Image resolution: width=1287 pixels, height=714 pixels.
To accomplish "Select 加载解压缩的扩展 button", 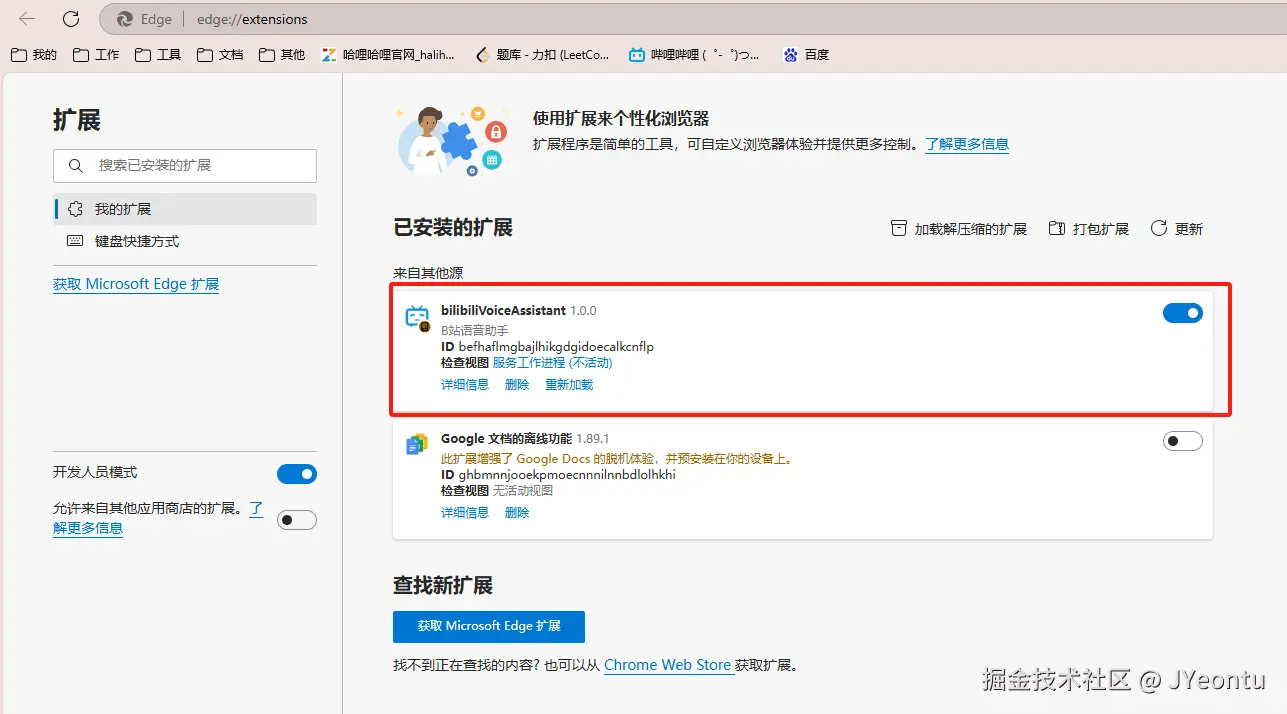I will (959, 229).
